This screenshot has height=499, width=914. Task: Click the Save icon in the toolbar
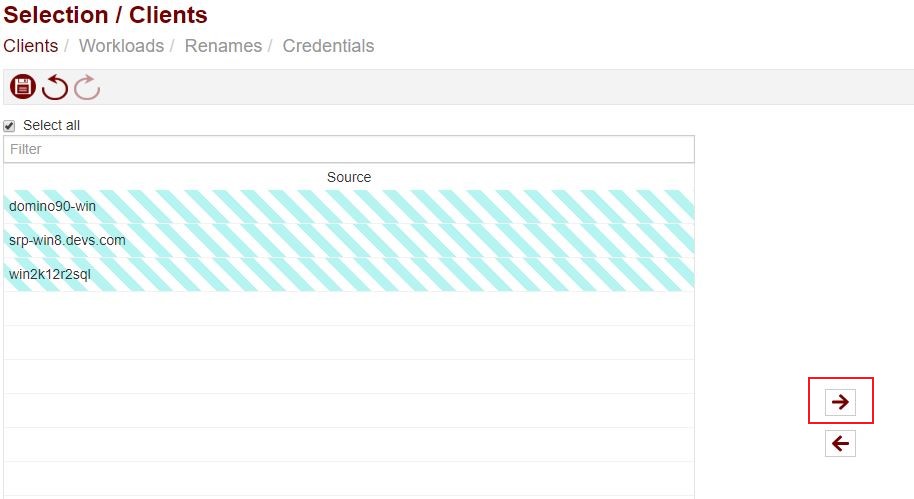pos(22,87)
